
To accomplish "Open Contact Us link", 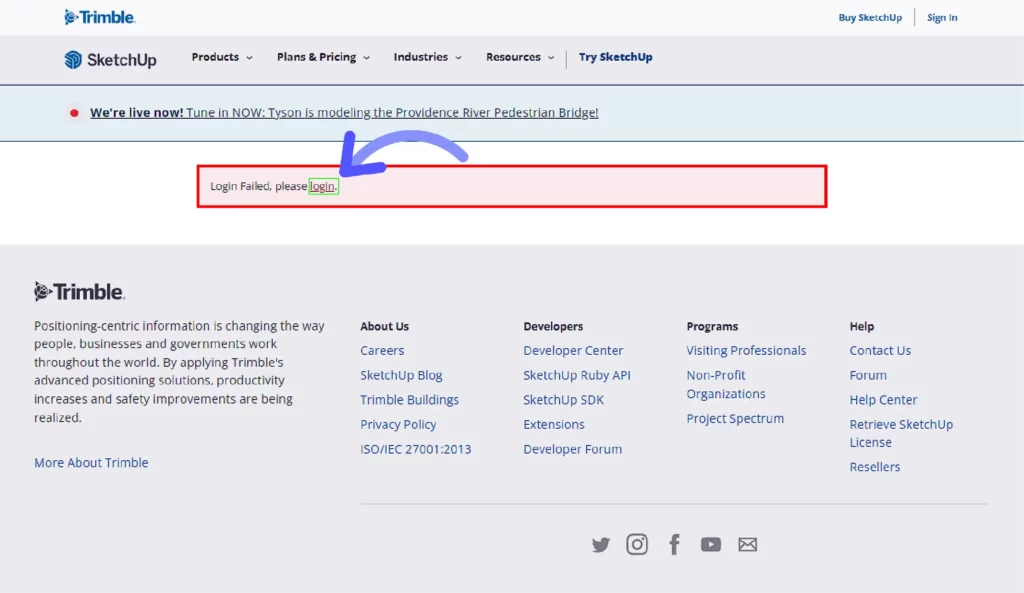I will point(880,350).
